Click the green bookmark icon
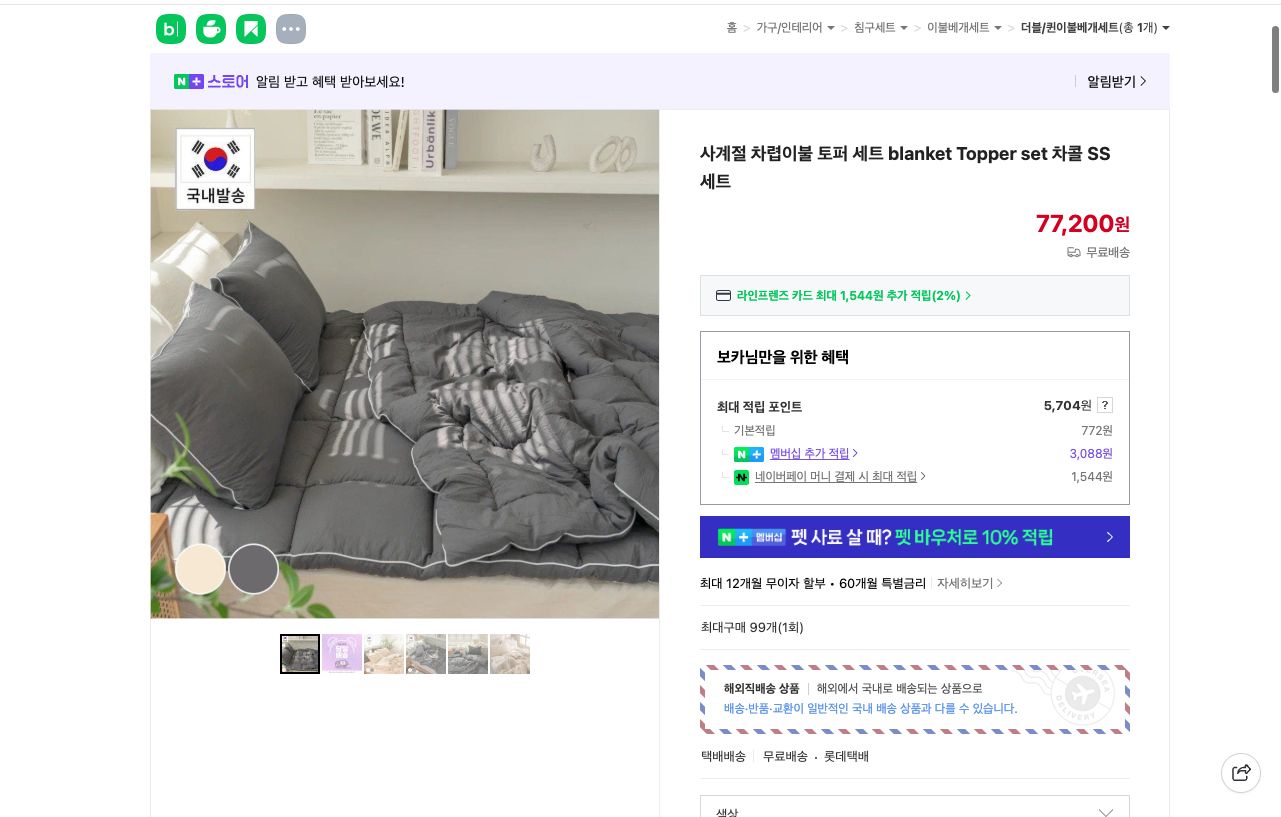The image size is (1281, 817). point(251,29)
